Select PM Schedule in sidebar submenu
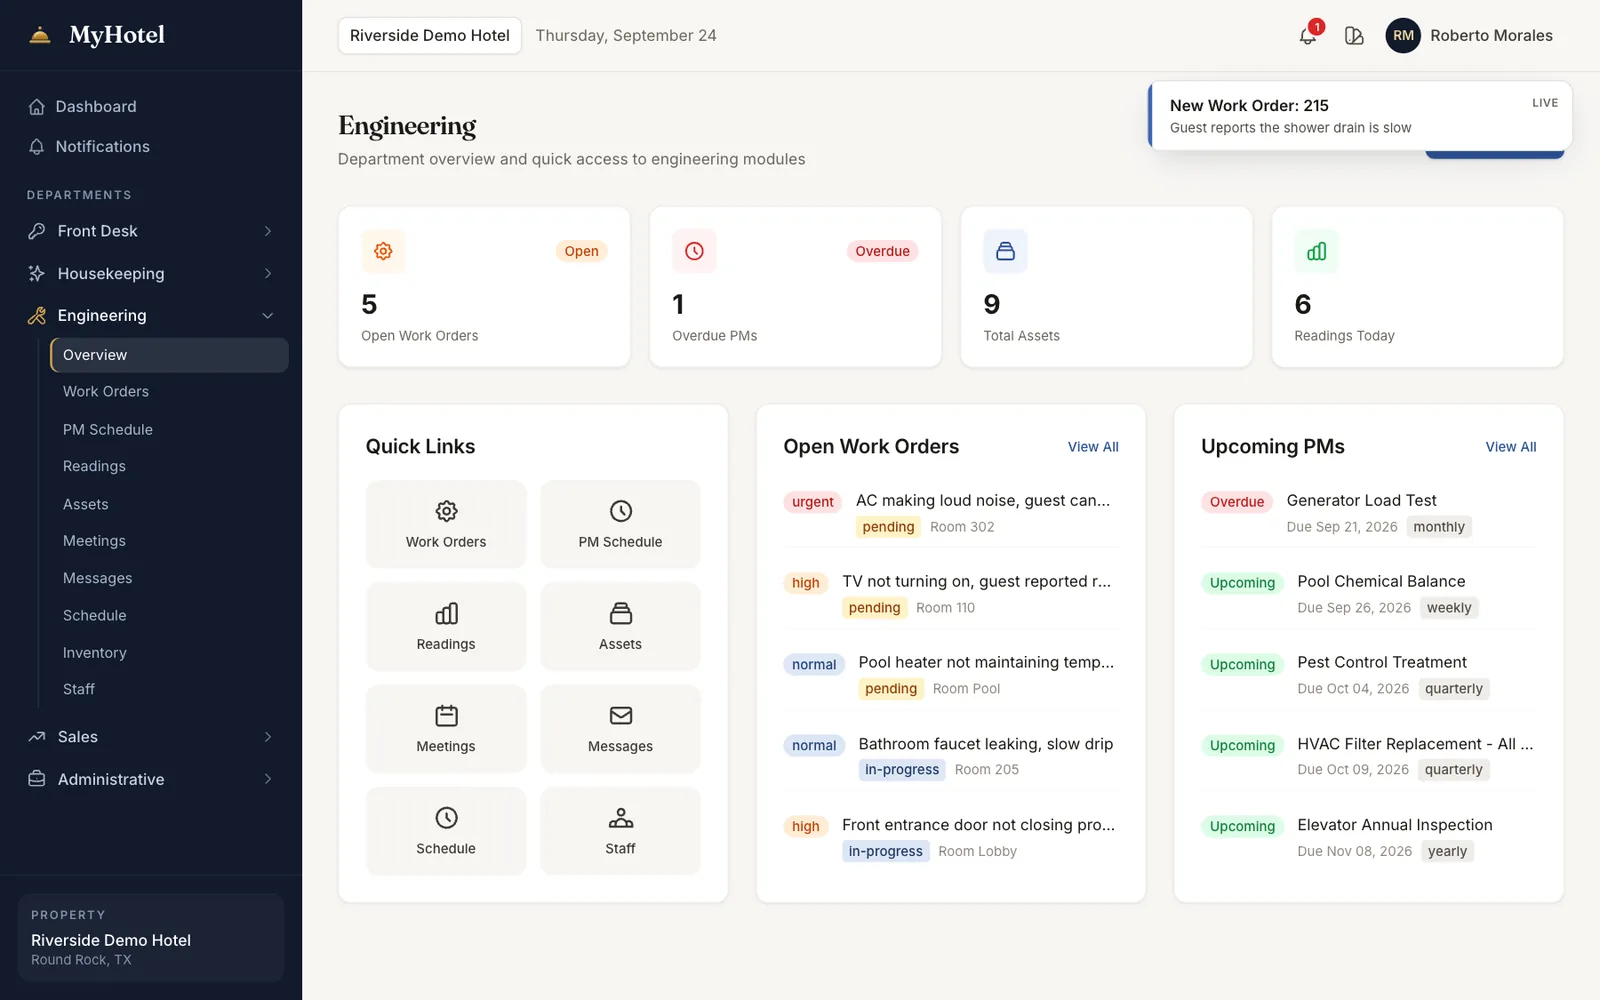 click(169, 429)
